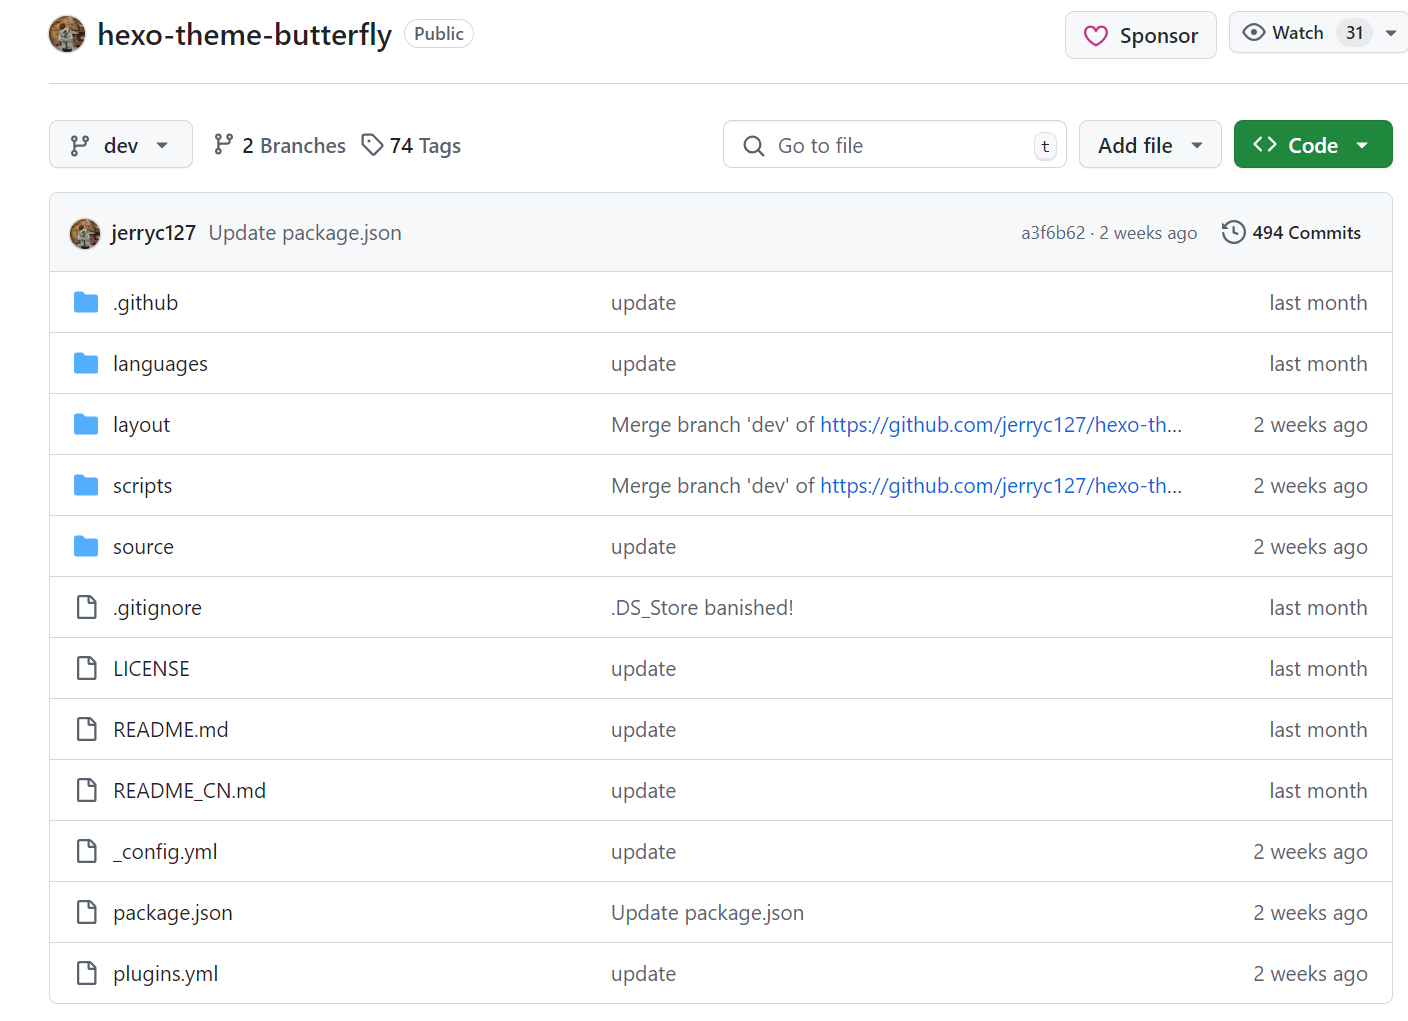Open the LICENSE file

tap(151, 669)
